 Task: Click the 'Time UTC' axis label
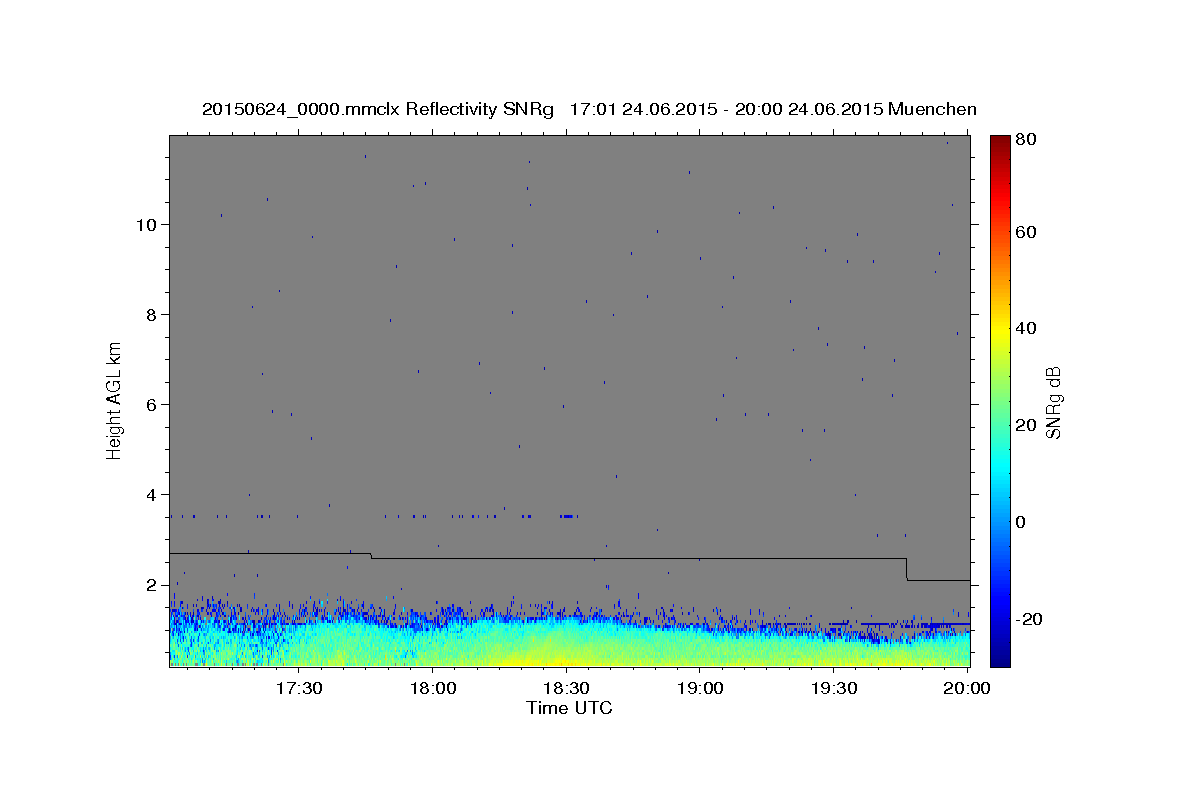point(569,708)
